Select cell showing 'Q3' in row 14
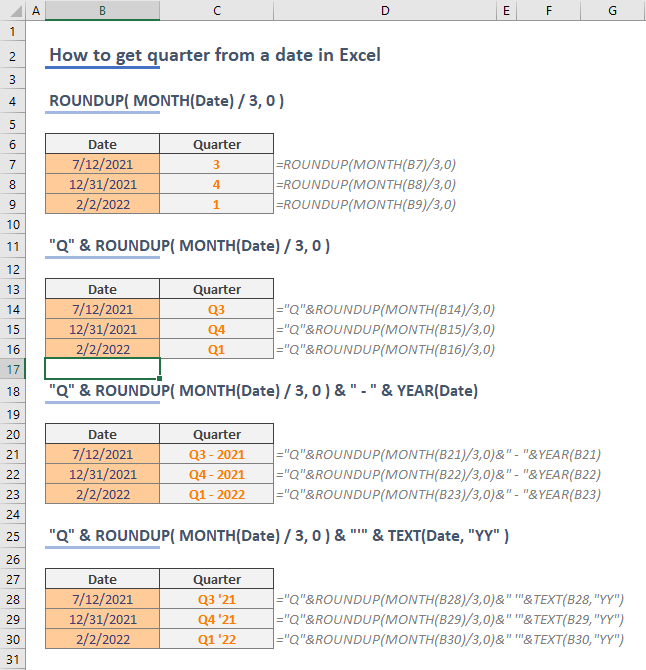 coord(217,309)
